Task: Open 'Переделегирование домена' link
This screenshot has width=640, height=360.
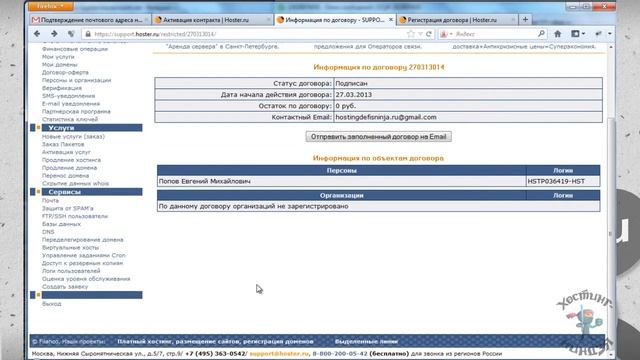Action: 82,240
